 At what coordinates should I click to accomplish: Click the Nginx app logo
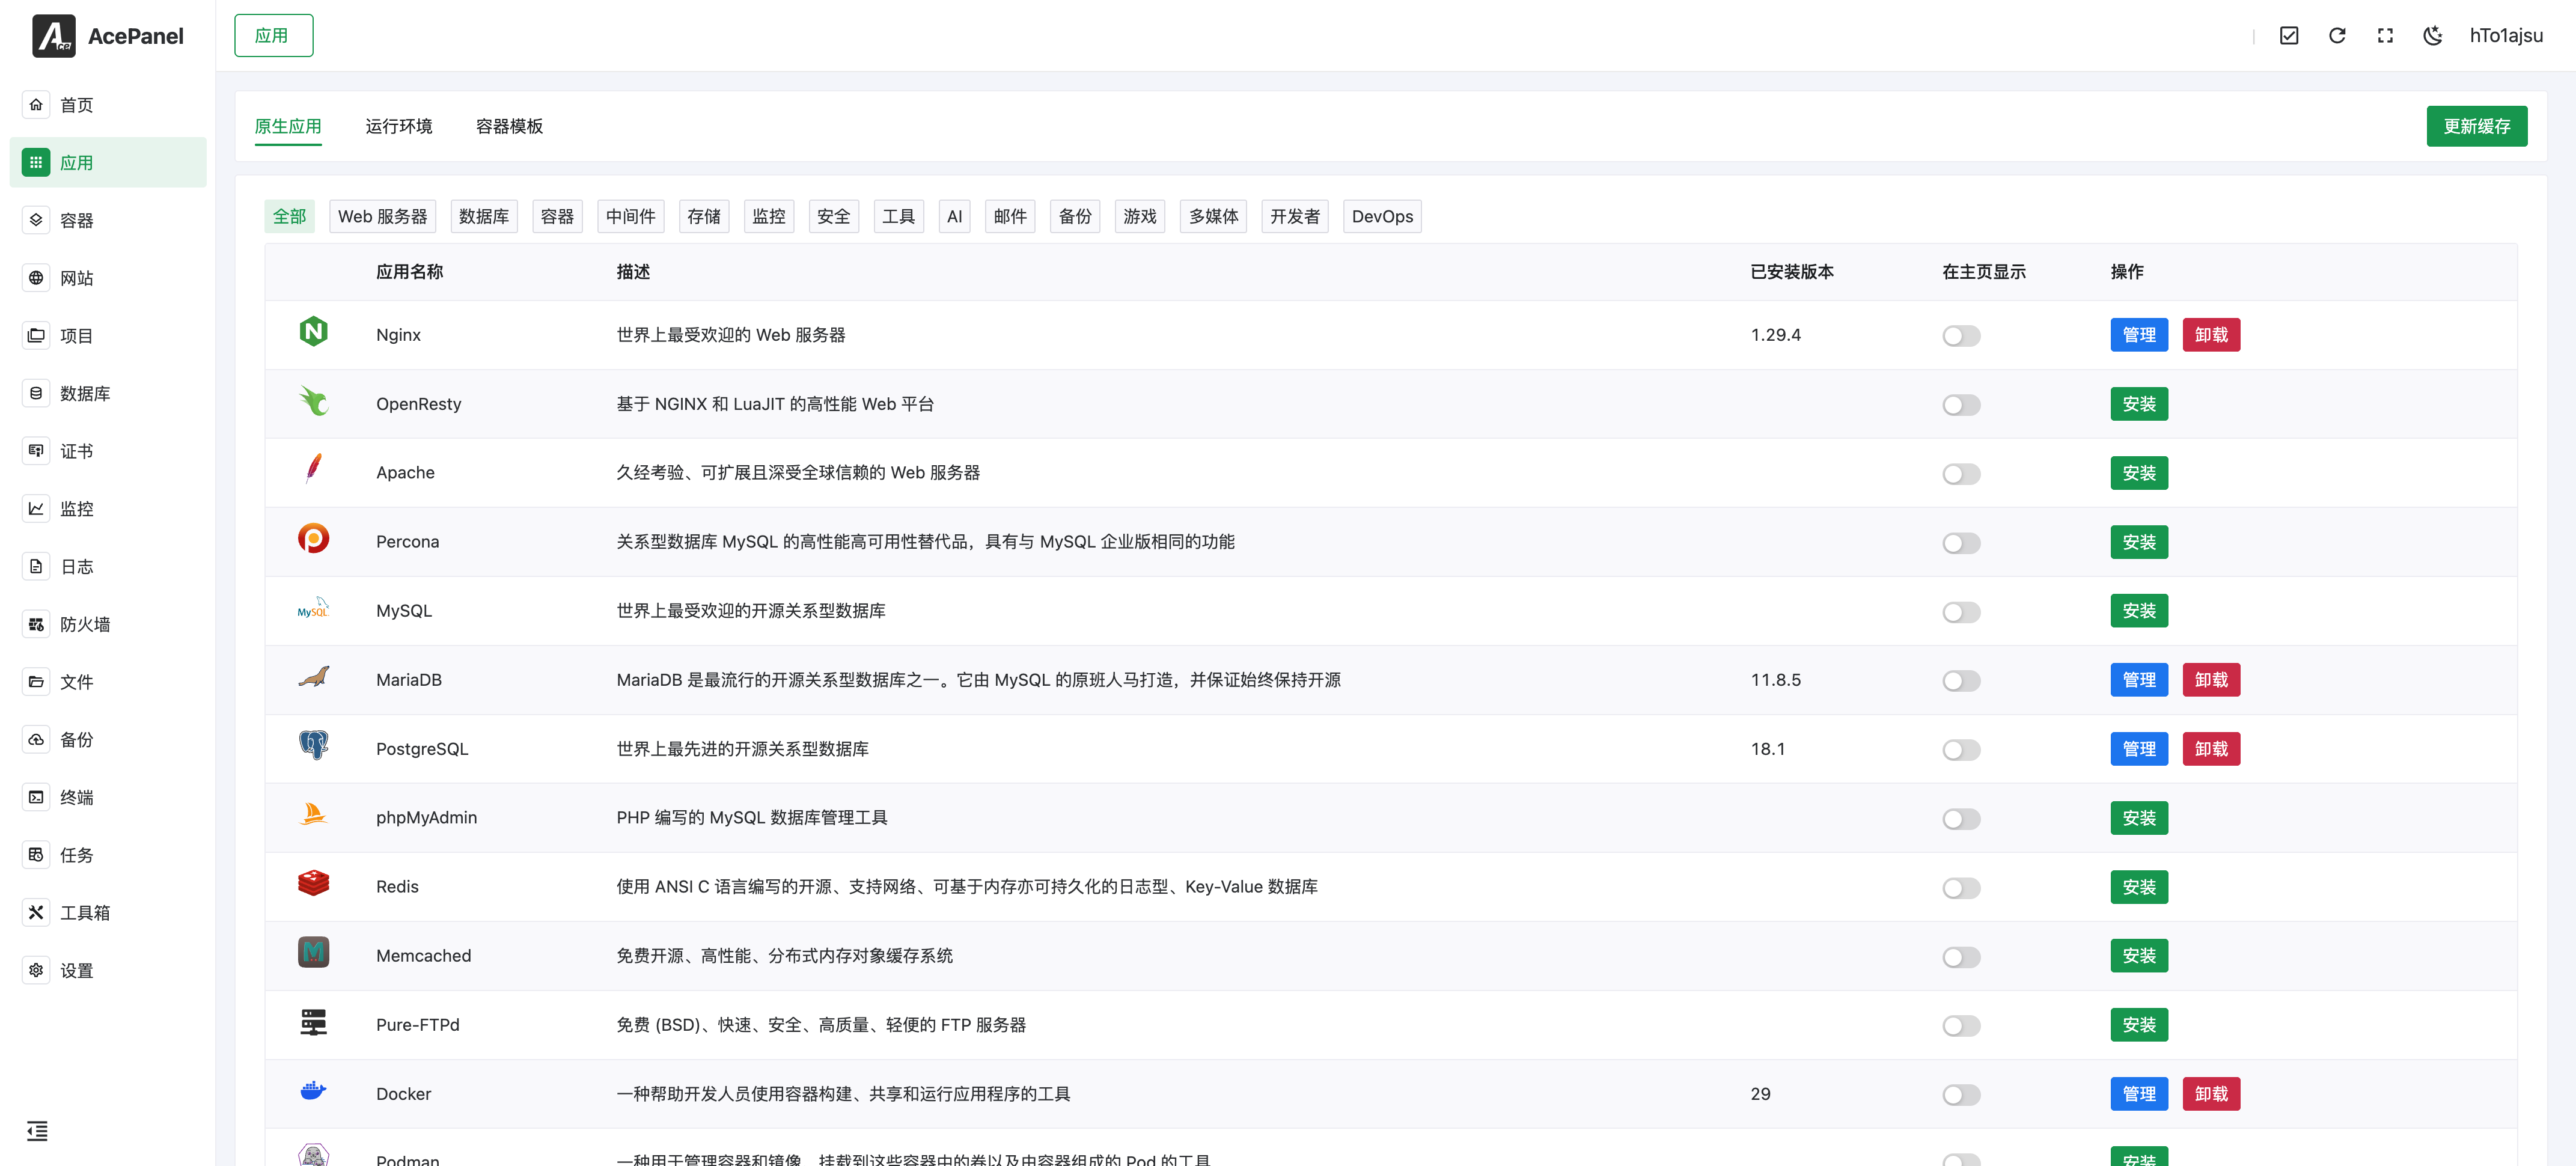(313, 332)
